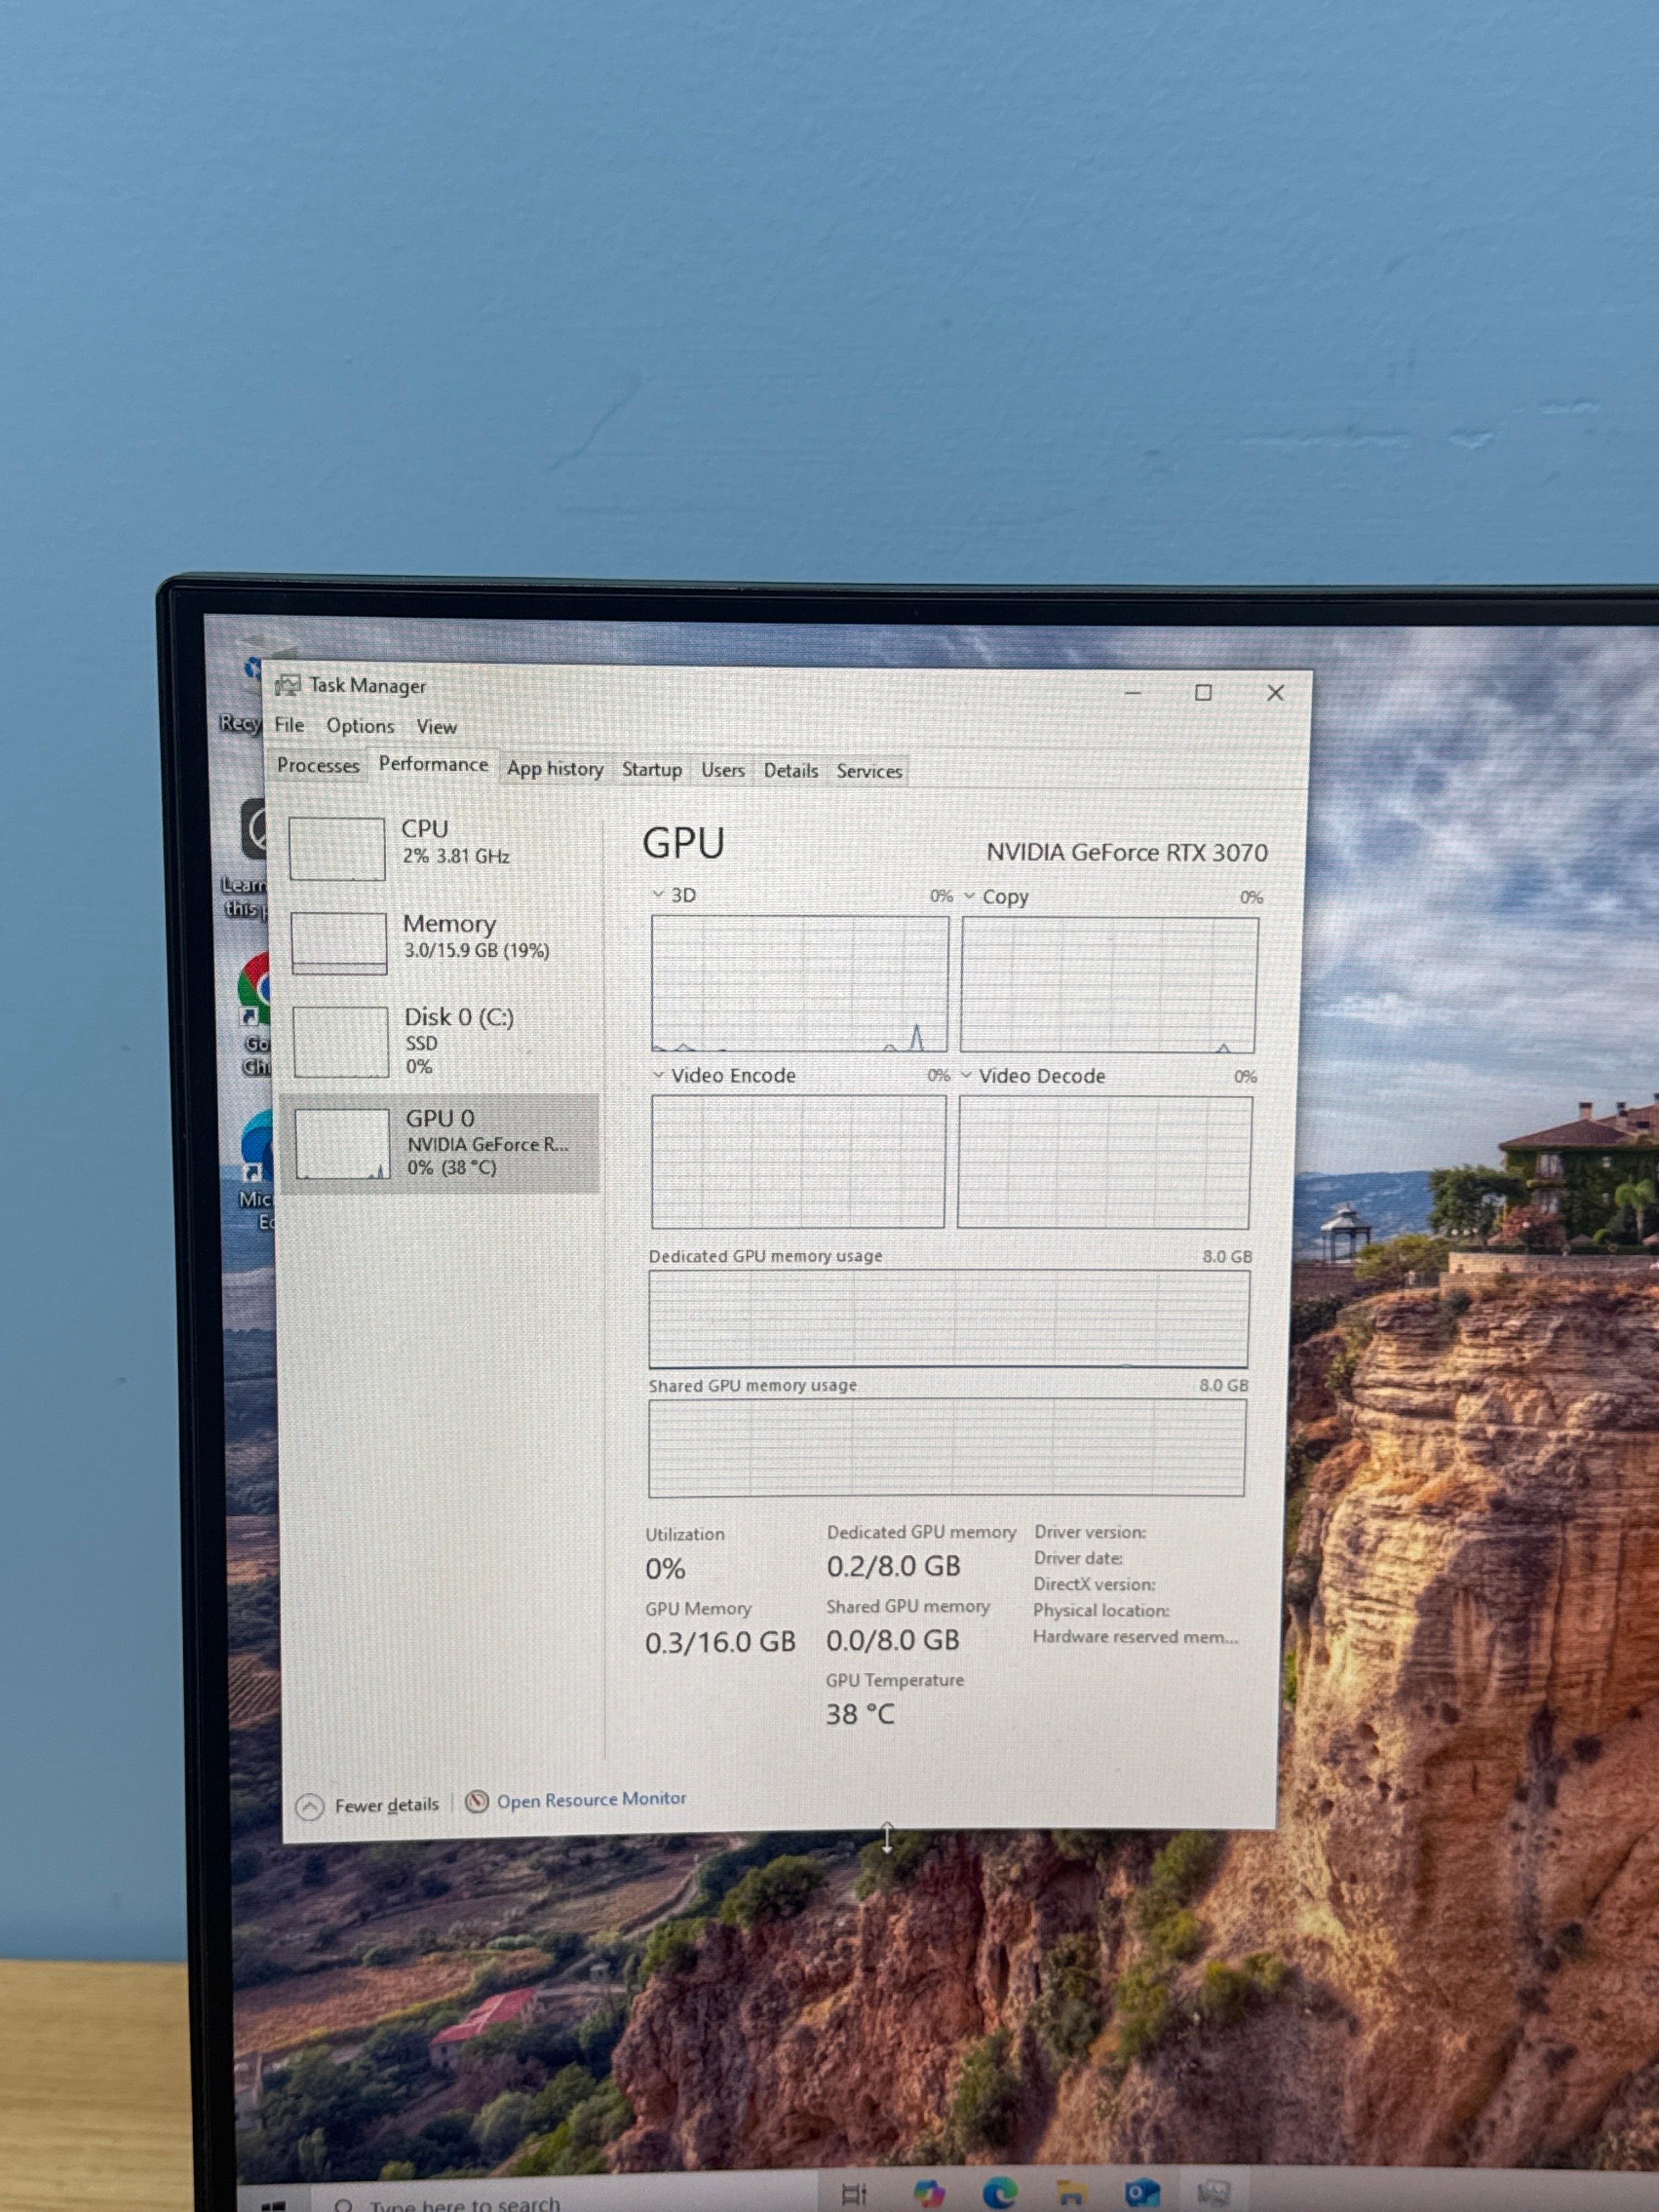Screen dimensions: 1659x2212
Task: Select CPU in the performance sidebar
Action: point(440,847)
